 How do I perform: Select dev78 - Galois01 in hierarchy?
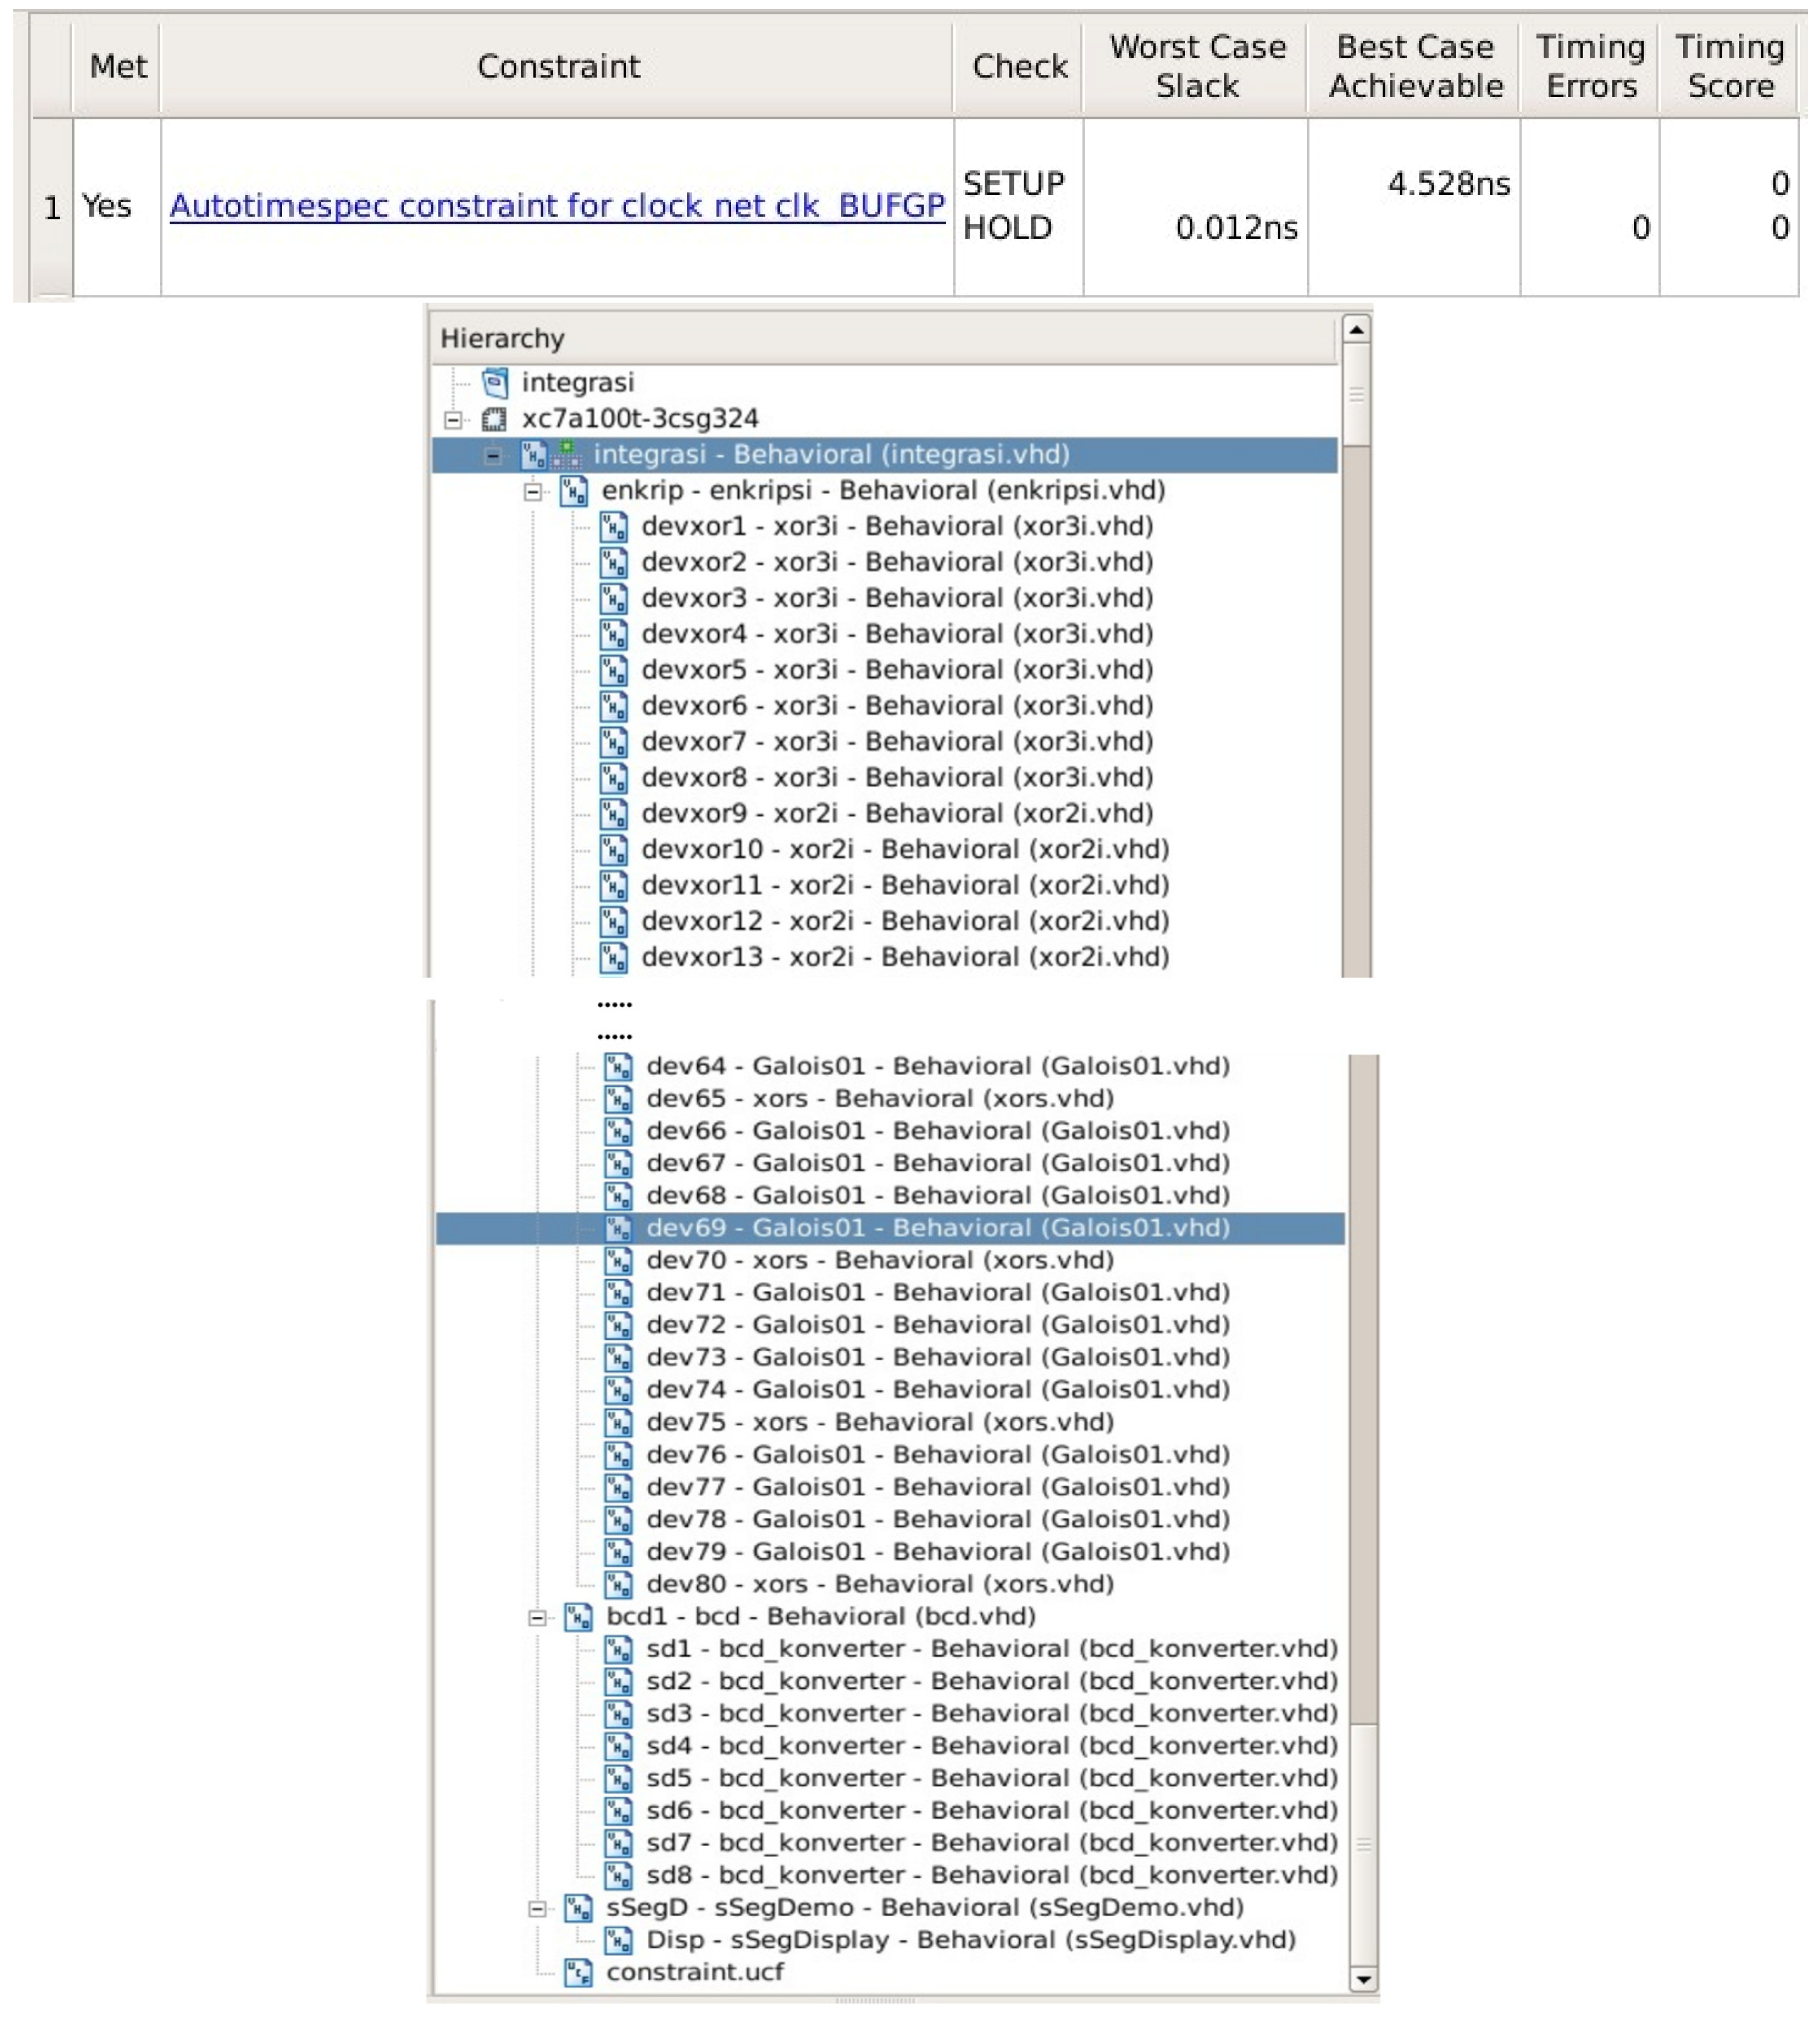point(938,1520)
